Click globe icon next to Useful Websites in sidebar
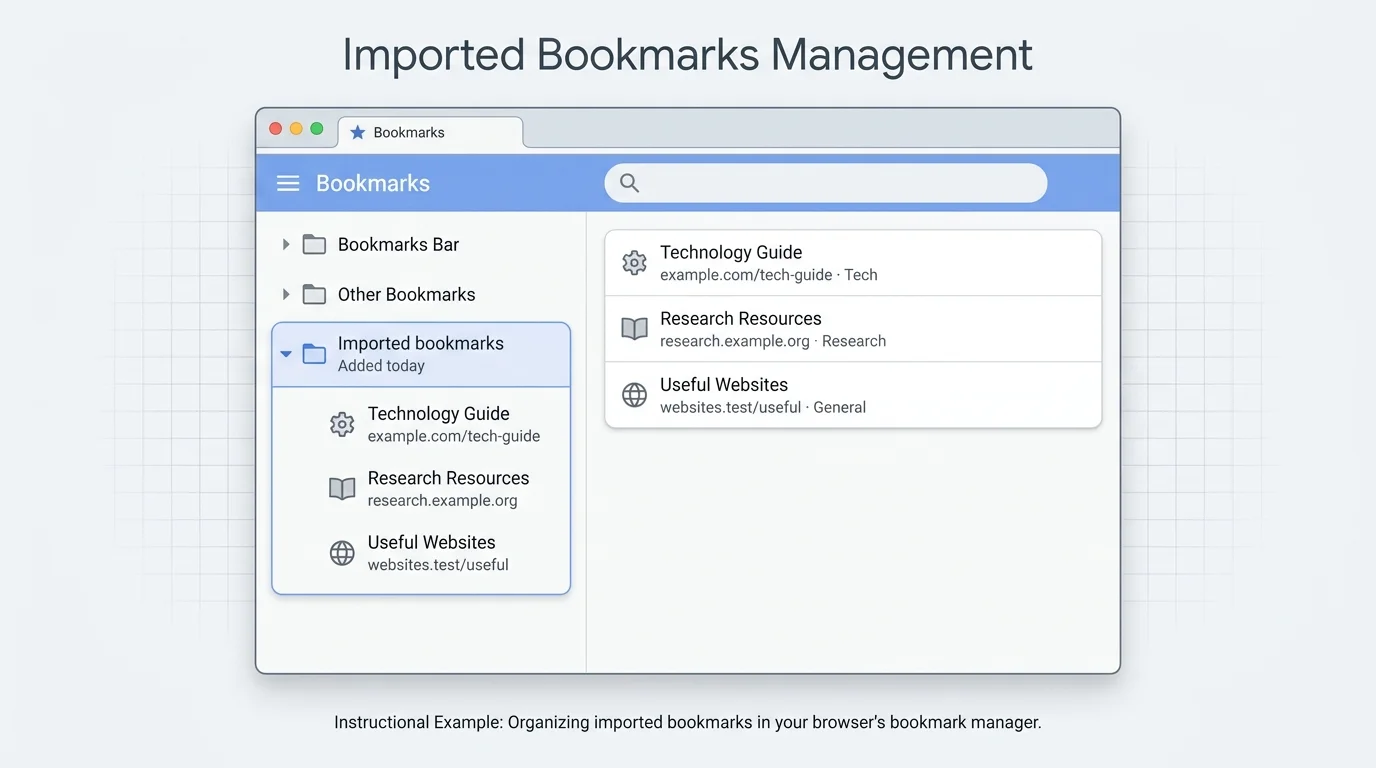Screen dimensions: 1376x768 342,553
